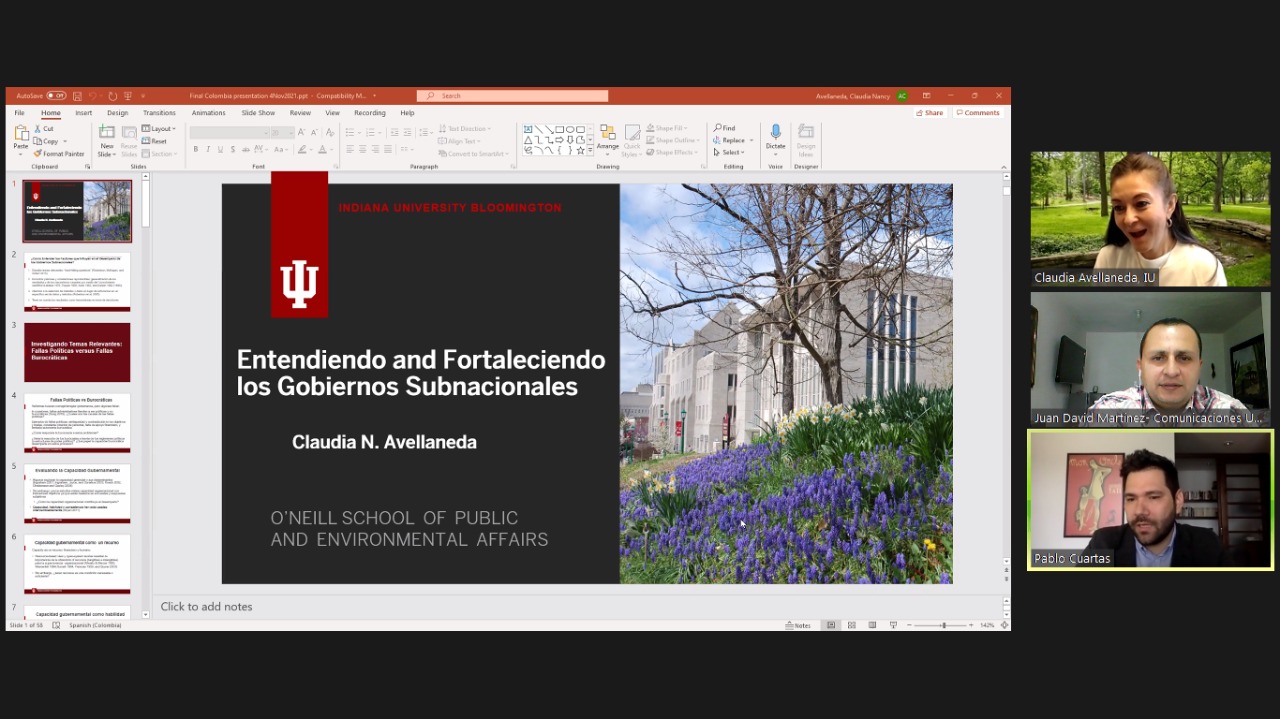Decrease the font size
This screenshot has width=1280, height=719.
314,132
